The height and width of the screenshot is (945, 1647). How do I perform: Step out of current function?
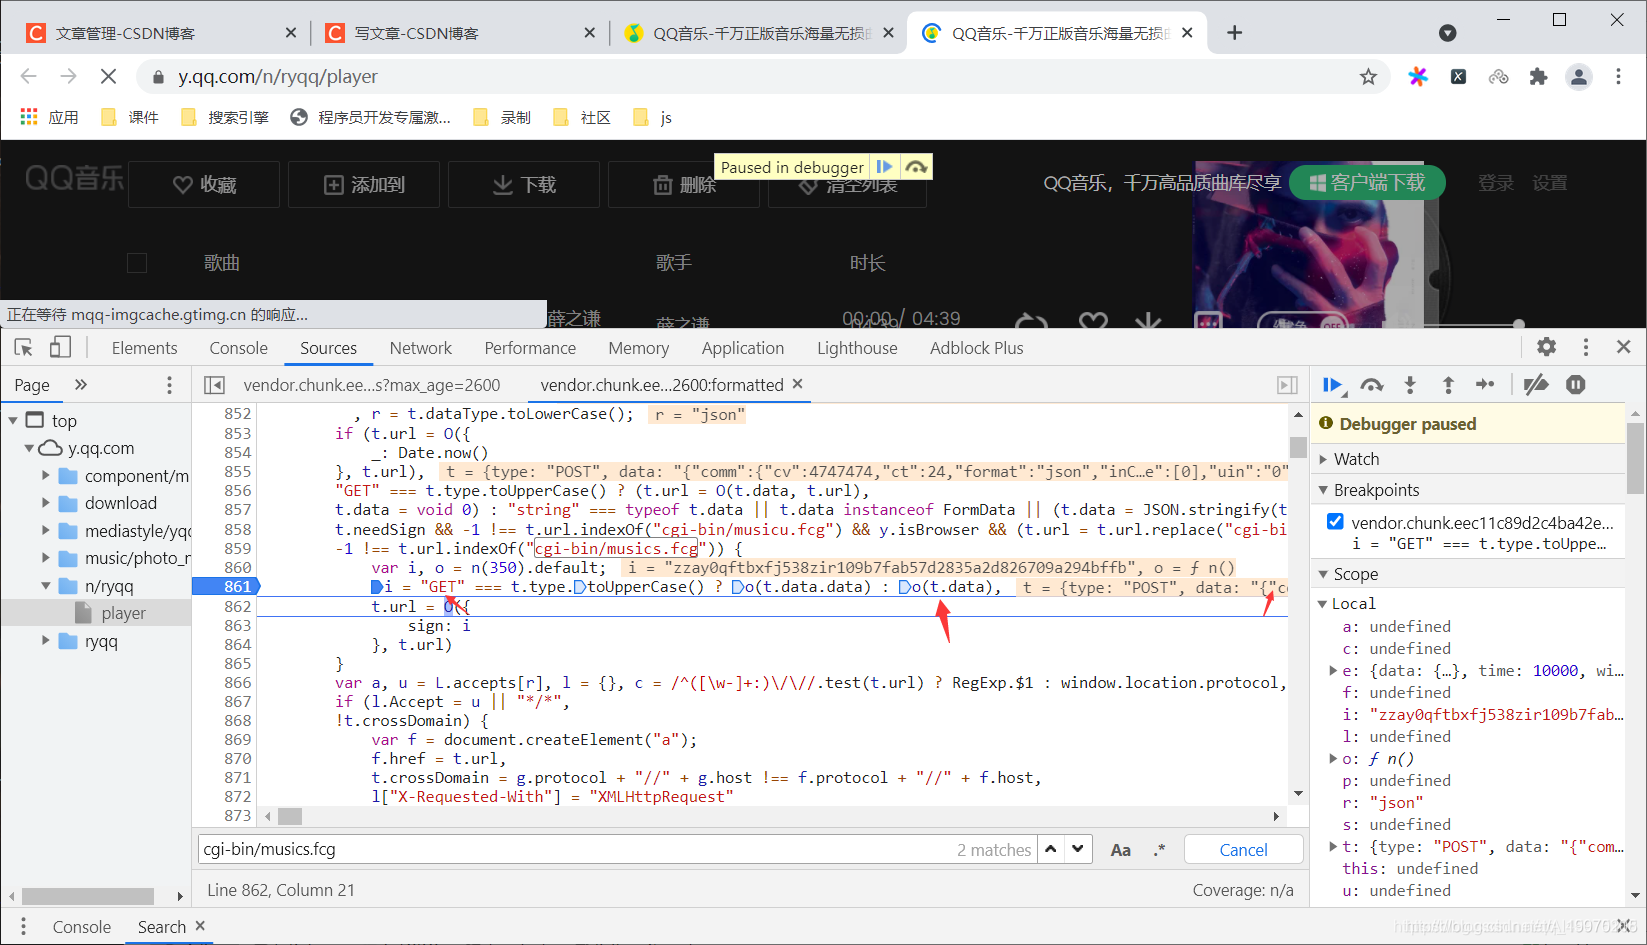[1447, 385]
